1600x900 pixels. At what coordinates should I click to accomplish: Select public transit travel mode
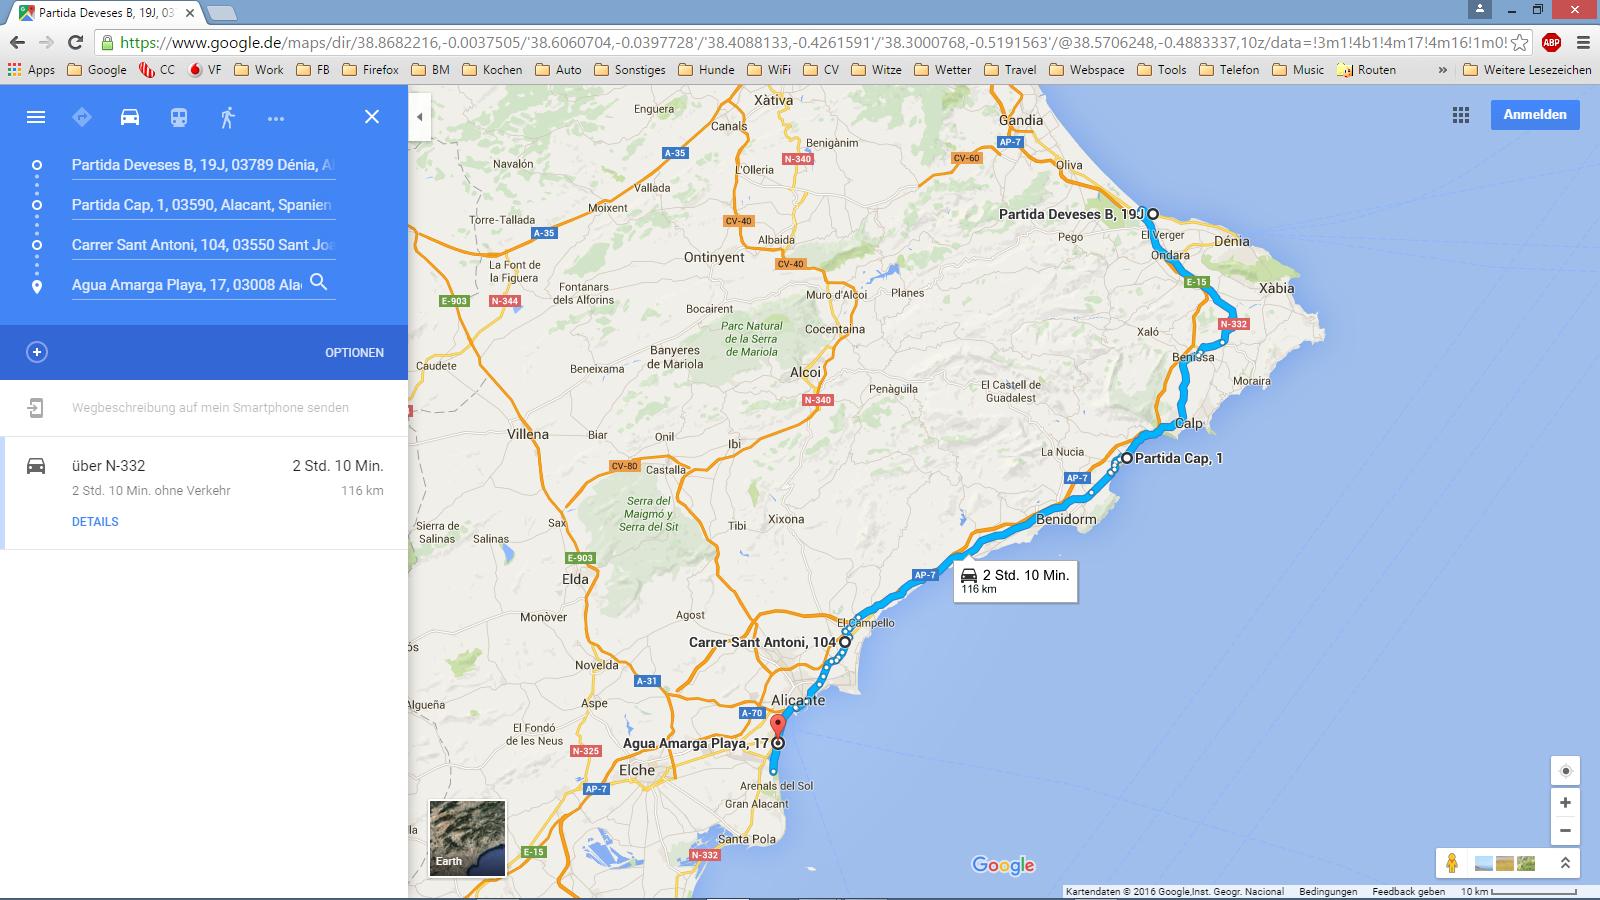(x=178, y=117)
